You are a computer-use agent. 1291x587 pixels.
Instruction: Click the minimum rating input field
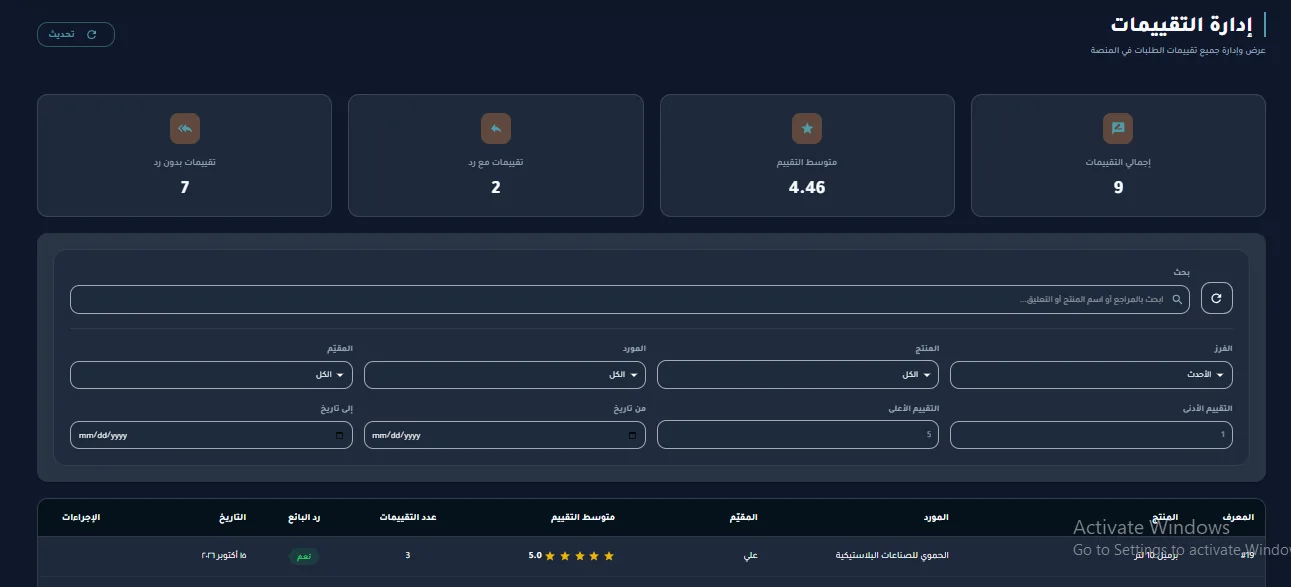(x=1091, y=435)
